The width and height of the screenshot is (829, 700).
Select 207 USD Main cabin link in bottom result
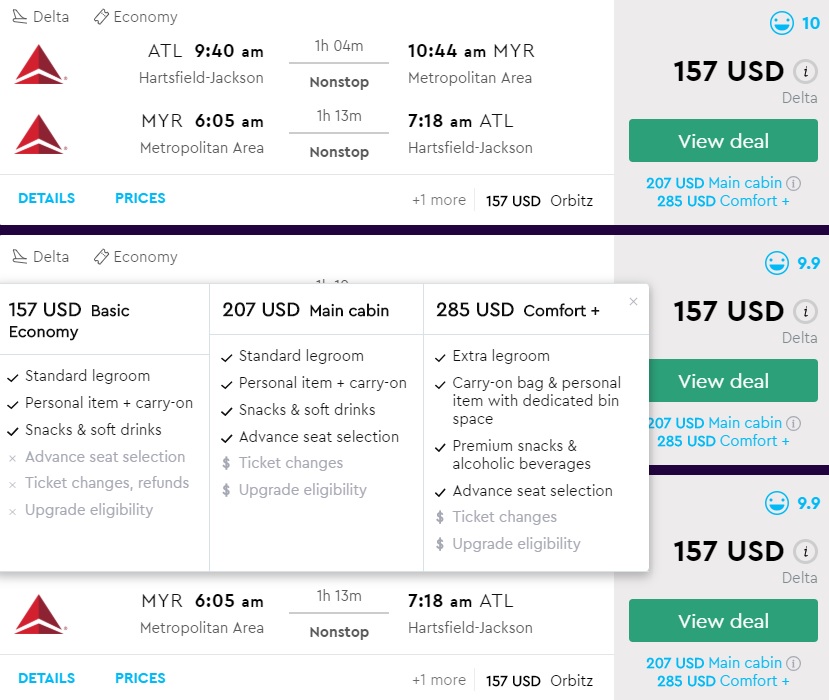pos(714,663)
